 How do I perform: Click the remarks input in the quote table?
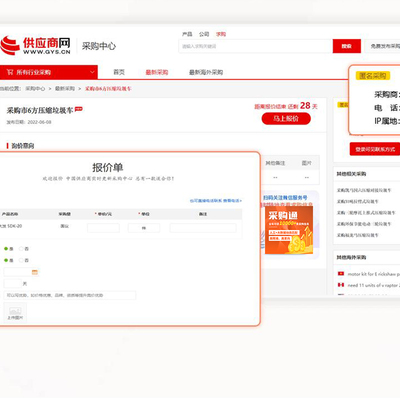[x=203, y=228]
